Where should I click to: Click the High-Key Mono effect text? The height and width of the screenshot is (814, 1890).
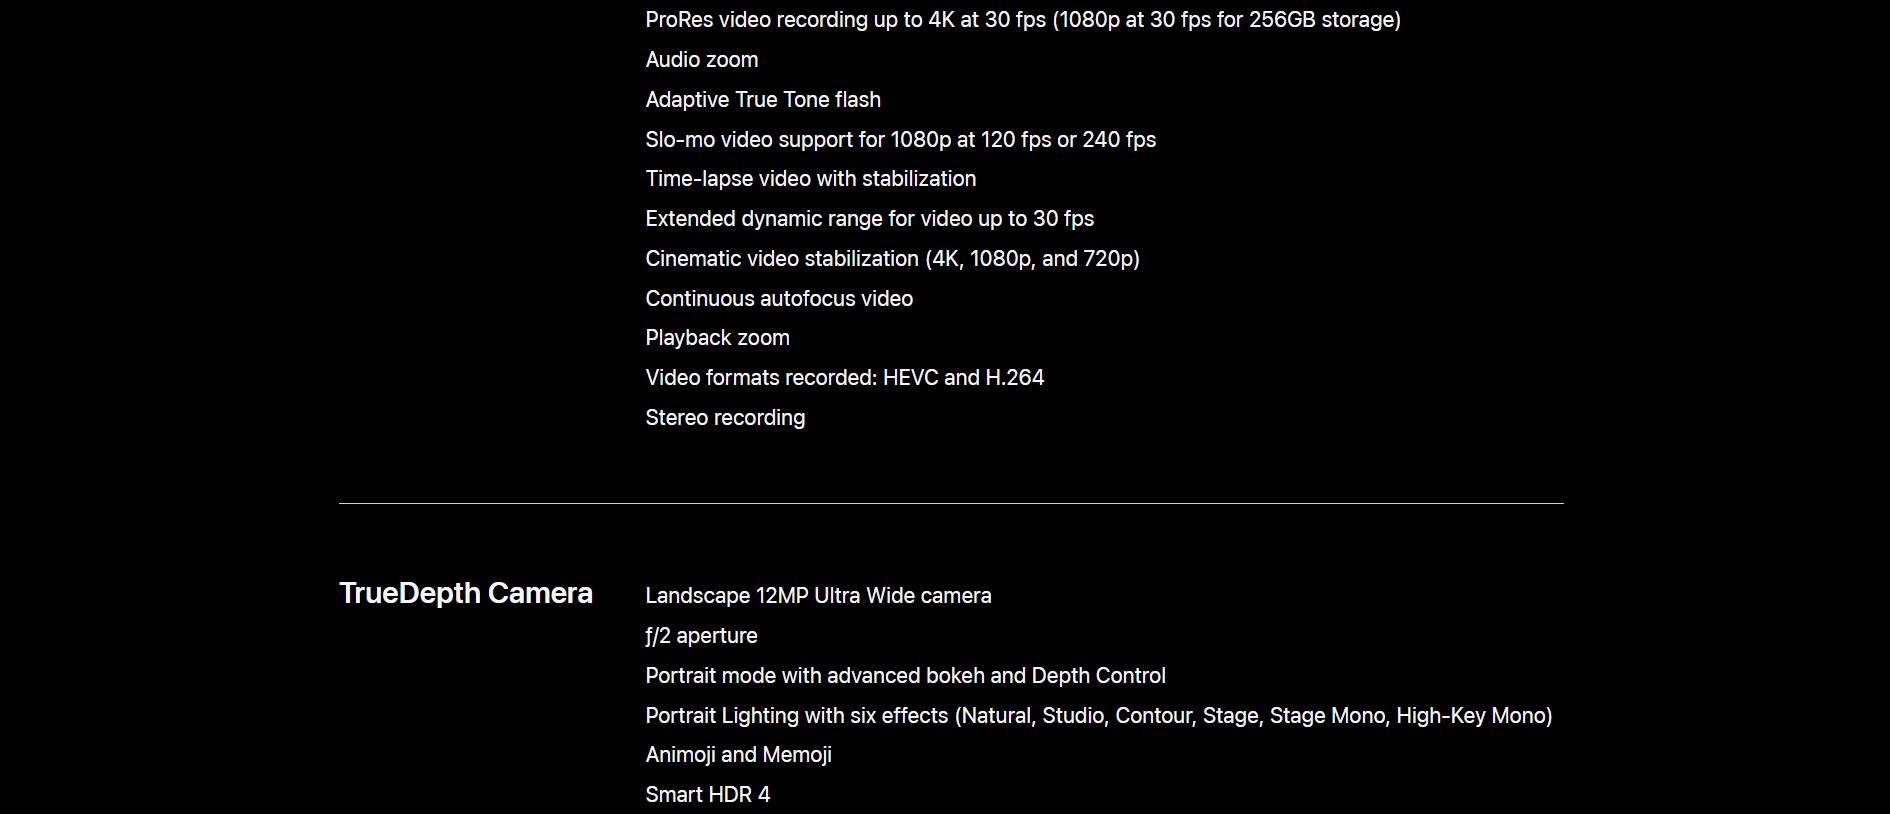1470,716
